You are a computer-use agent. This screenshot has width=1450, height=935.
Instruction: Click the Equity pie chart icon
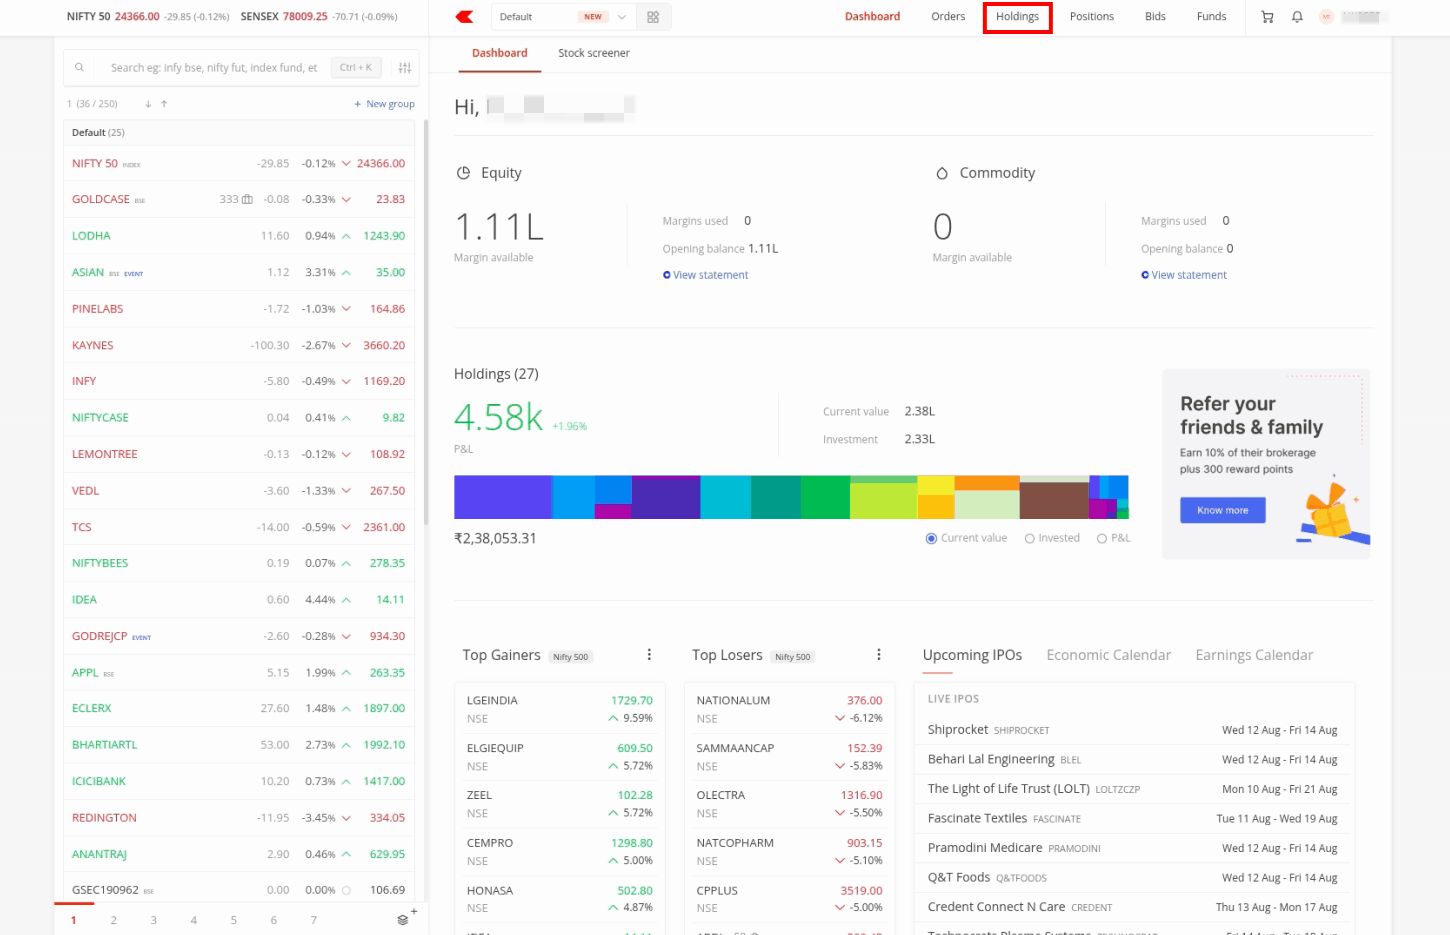[463, 173]
